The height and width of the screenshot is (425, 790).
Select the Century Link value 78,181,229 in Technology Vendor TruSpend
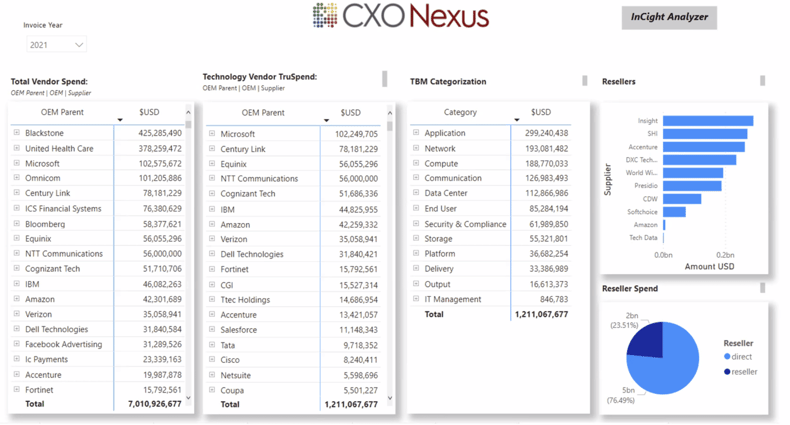358,149
